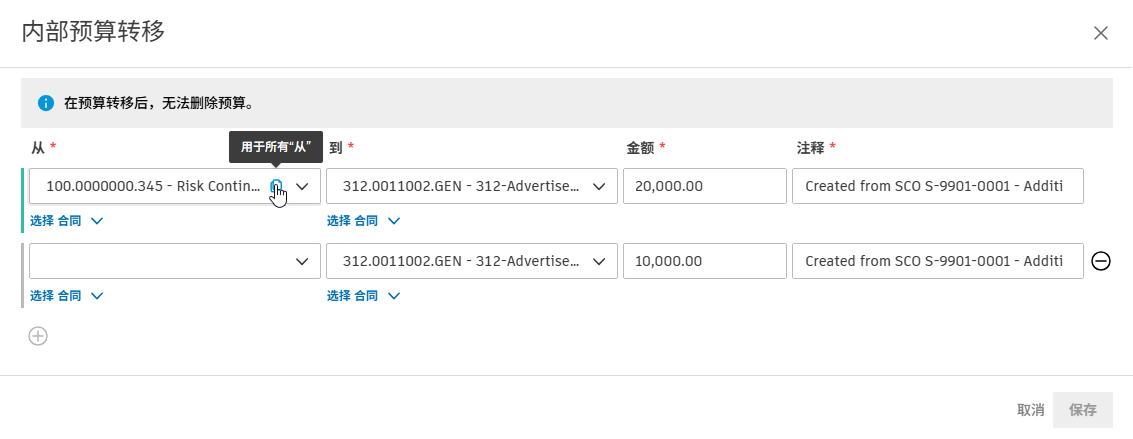This screenshot has width=1133, height=439.
Task: Click the apply-to-all "从" copy icon
Action: [x=277, y=185]
